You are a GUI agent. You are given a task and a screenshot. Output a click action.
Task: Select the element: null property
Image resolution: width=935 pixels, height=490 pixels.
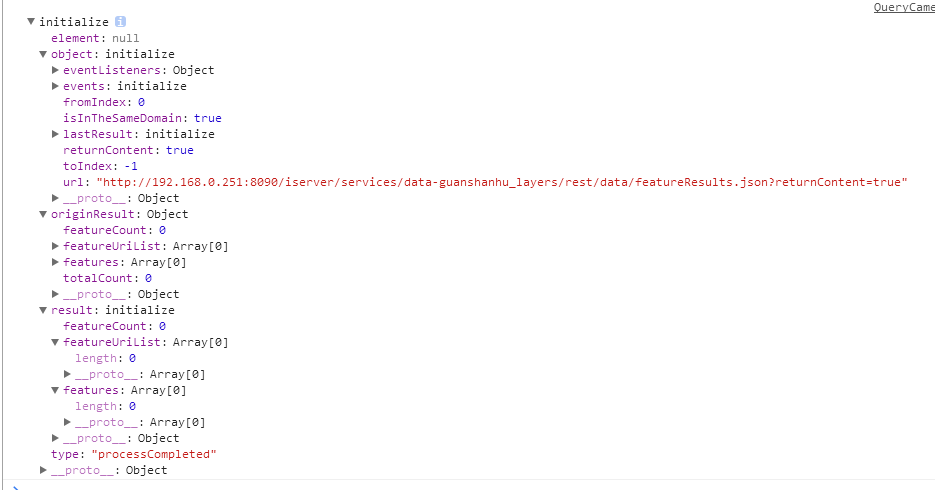tap(95, 38)
